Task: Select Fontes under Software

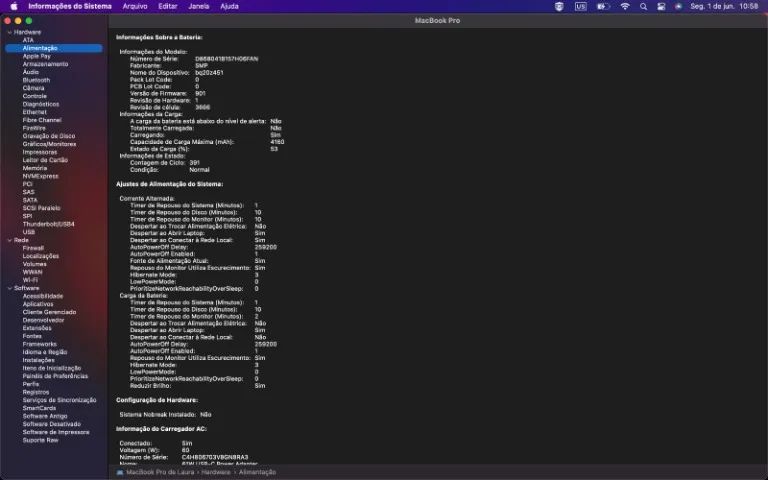Action: 32,336
